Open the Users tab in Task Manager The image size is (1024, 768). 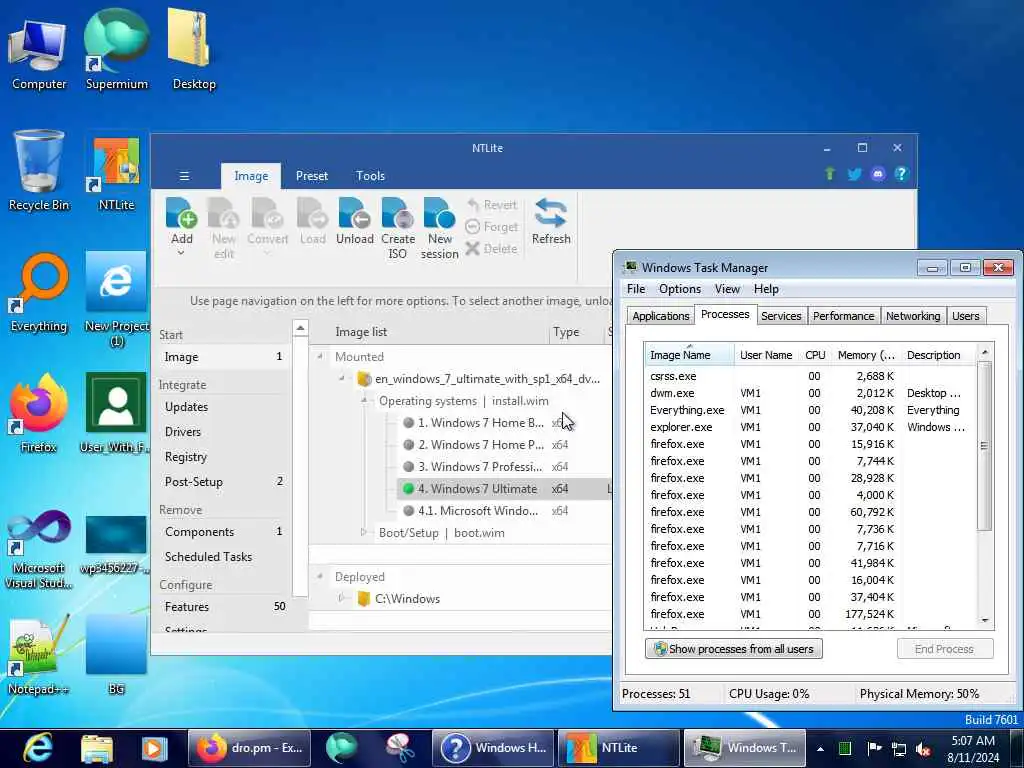pyautogui.click(x=965, y=316)
